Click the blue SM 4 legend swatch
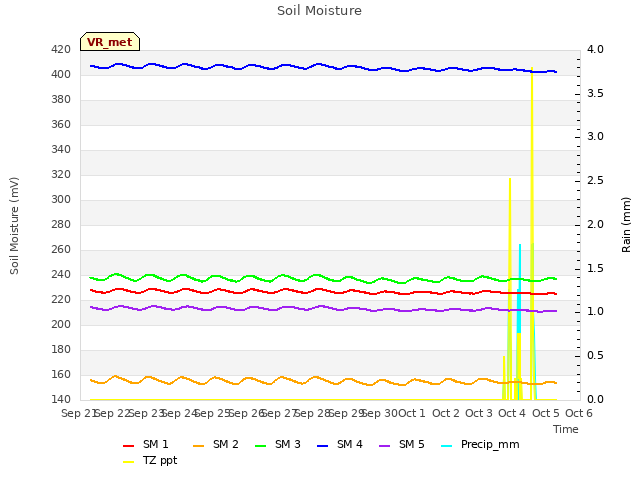Image resolution: width=640 pixels, height=480 pixels. (x=322, y=446)
